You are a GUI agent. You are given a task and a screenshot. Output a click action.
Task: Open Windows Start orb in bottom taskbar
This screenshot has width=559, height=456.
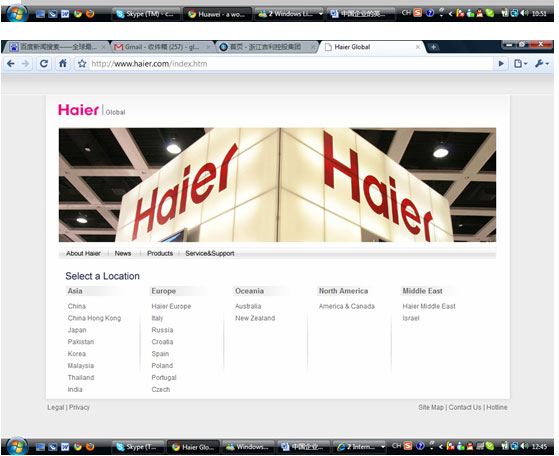point(17,446)
